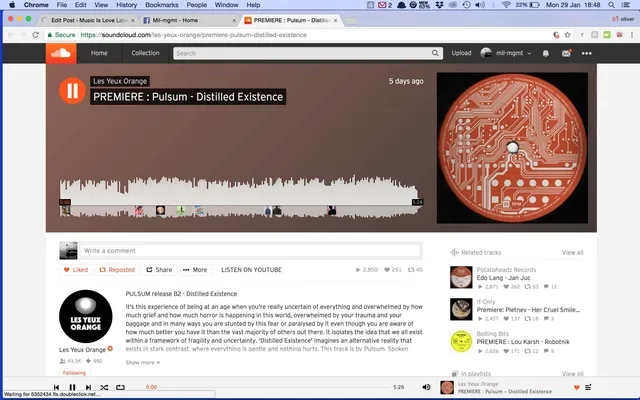The height and width of the screenshot is (400, 640).
Task: Click the Upload link
Action: click(x=461, y=53)
